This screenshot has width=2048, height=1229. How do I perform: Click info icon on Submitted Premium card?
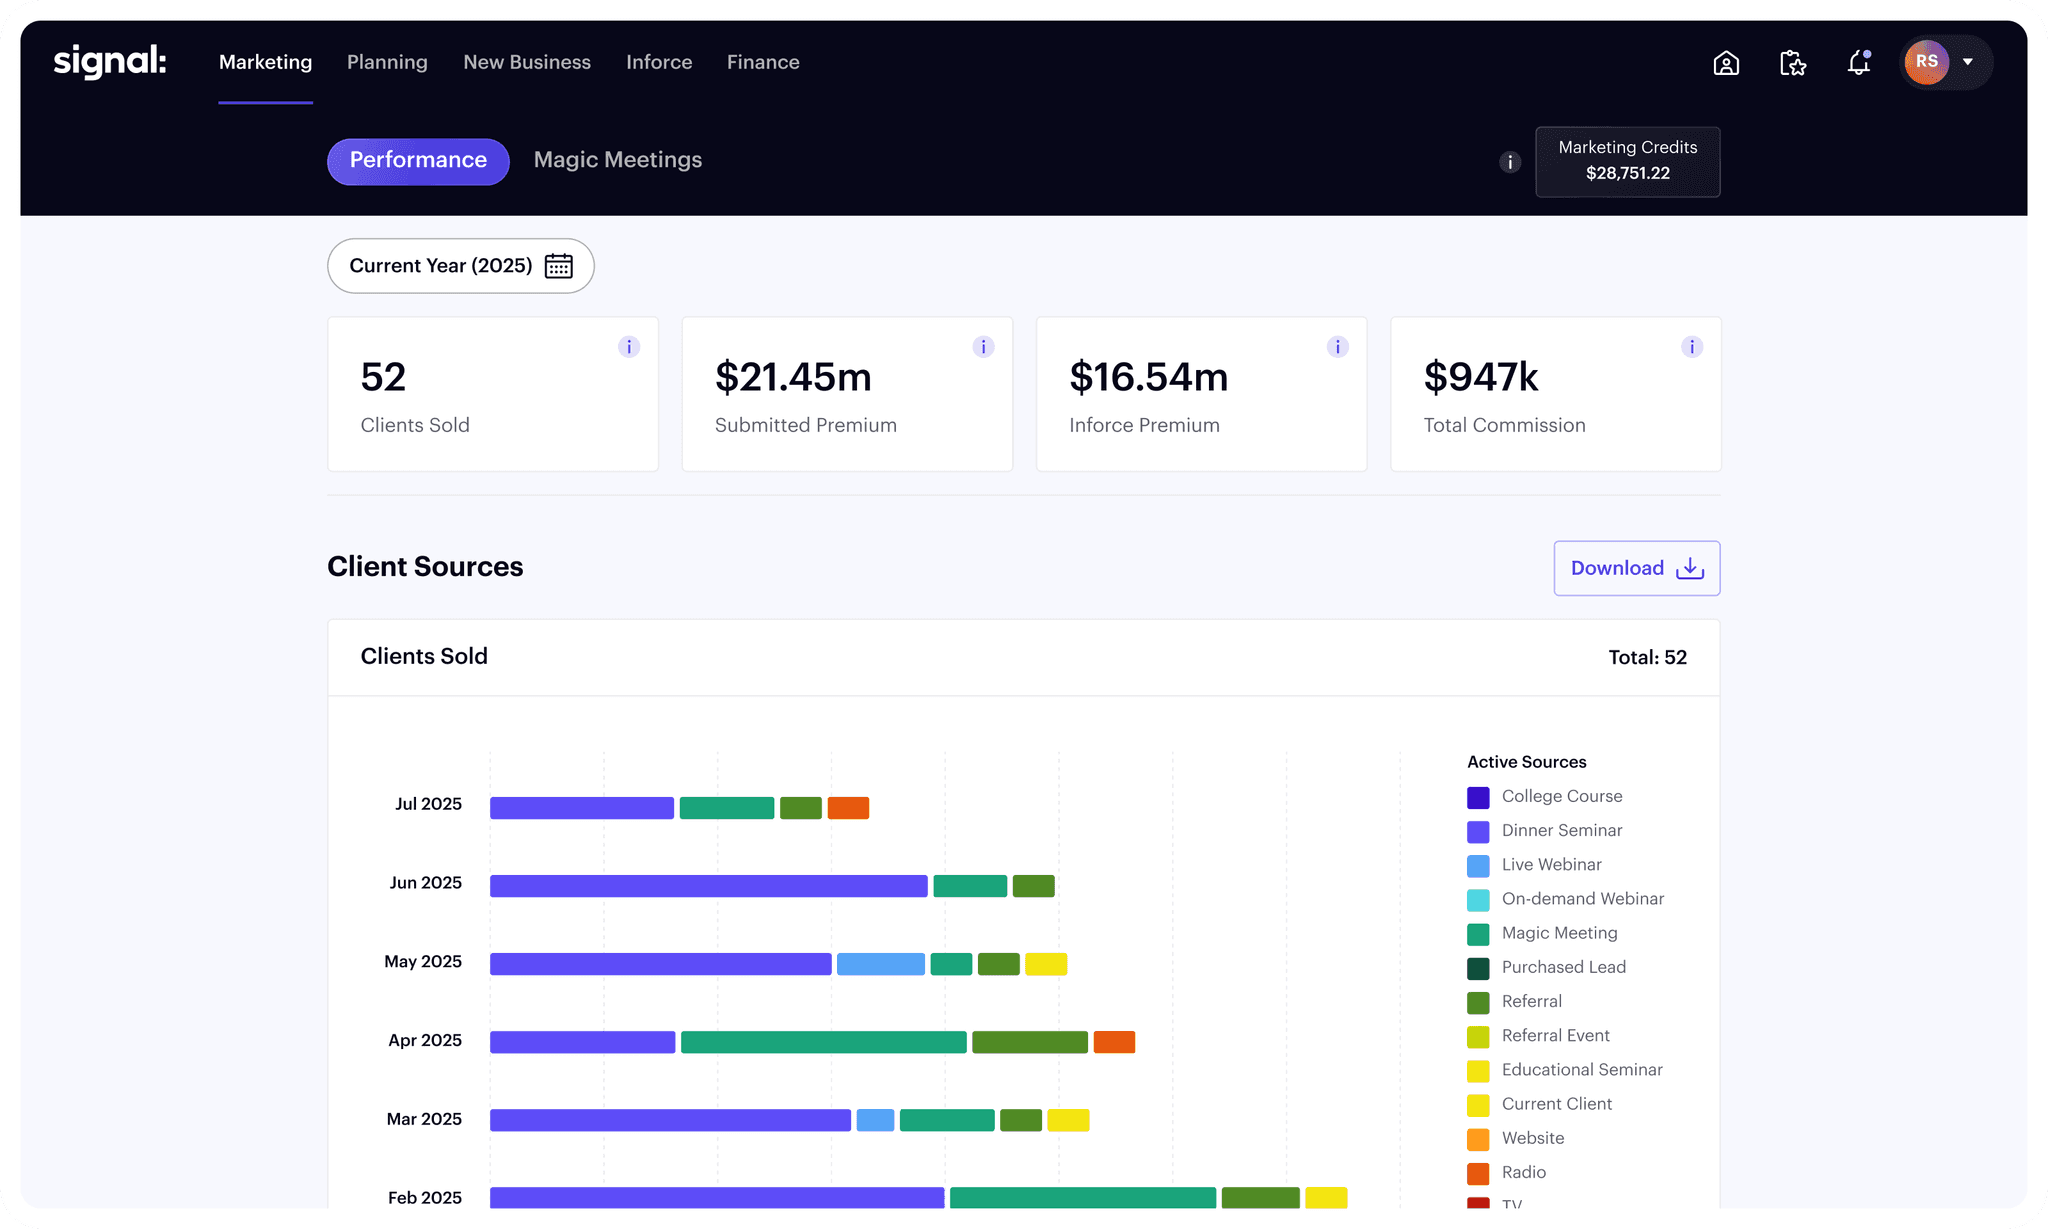point(983,347)
